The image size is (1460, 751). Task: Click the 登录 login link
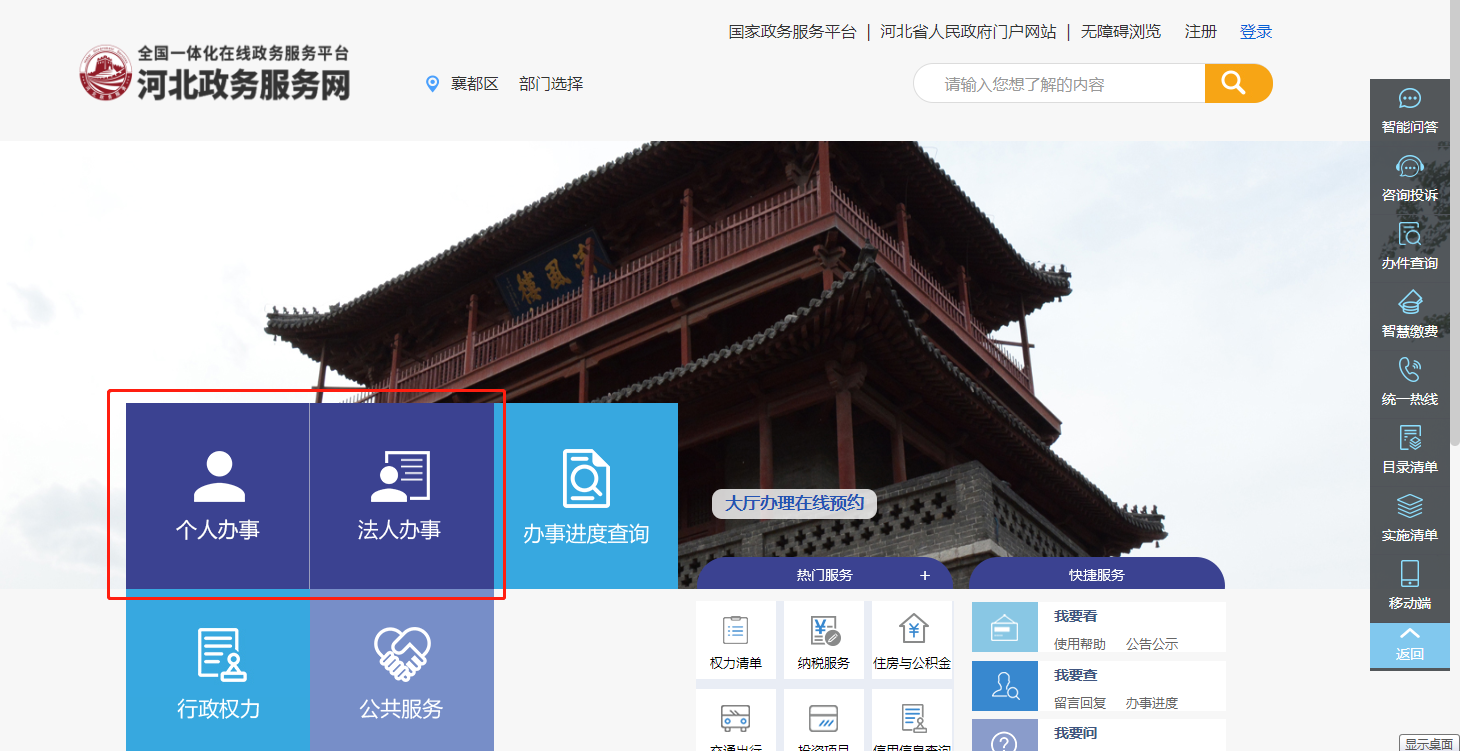pos(1255,31)
